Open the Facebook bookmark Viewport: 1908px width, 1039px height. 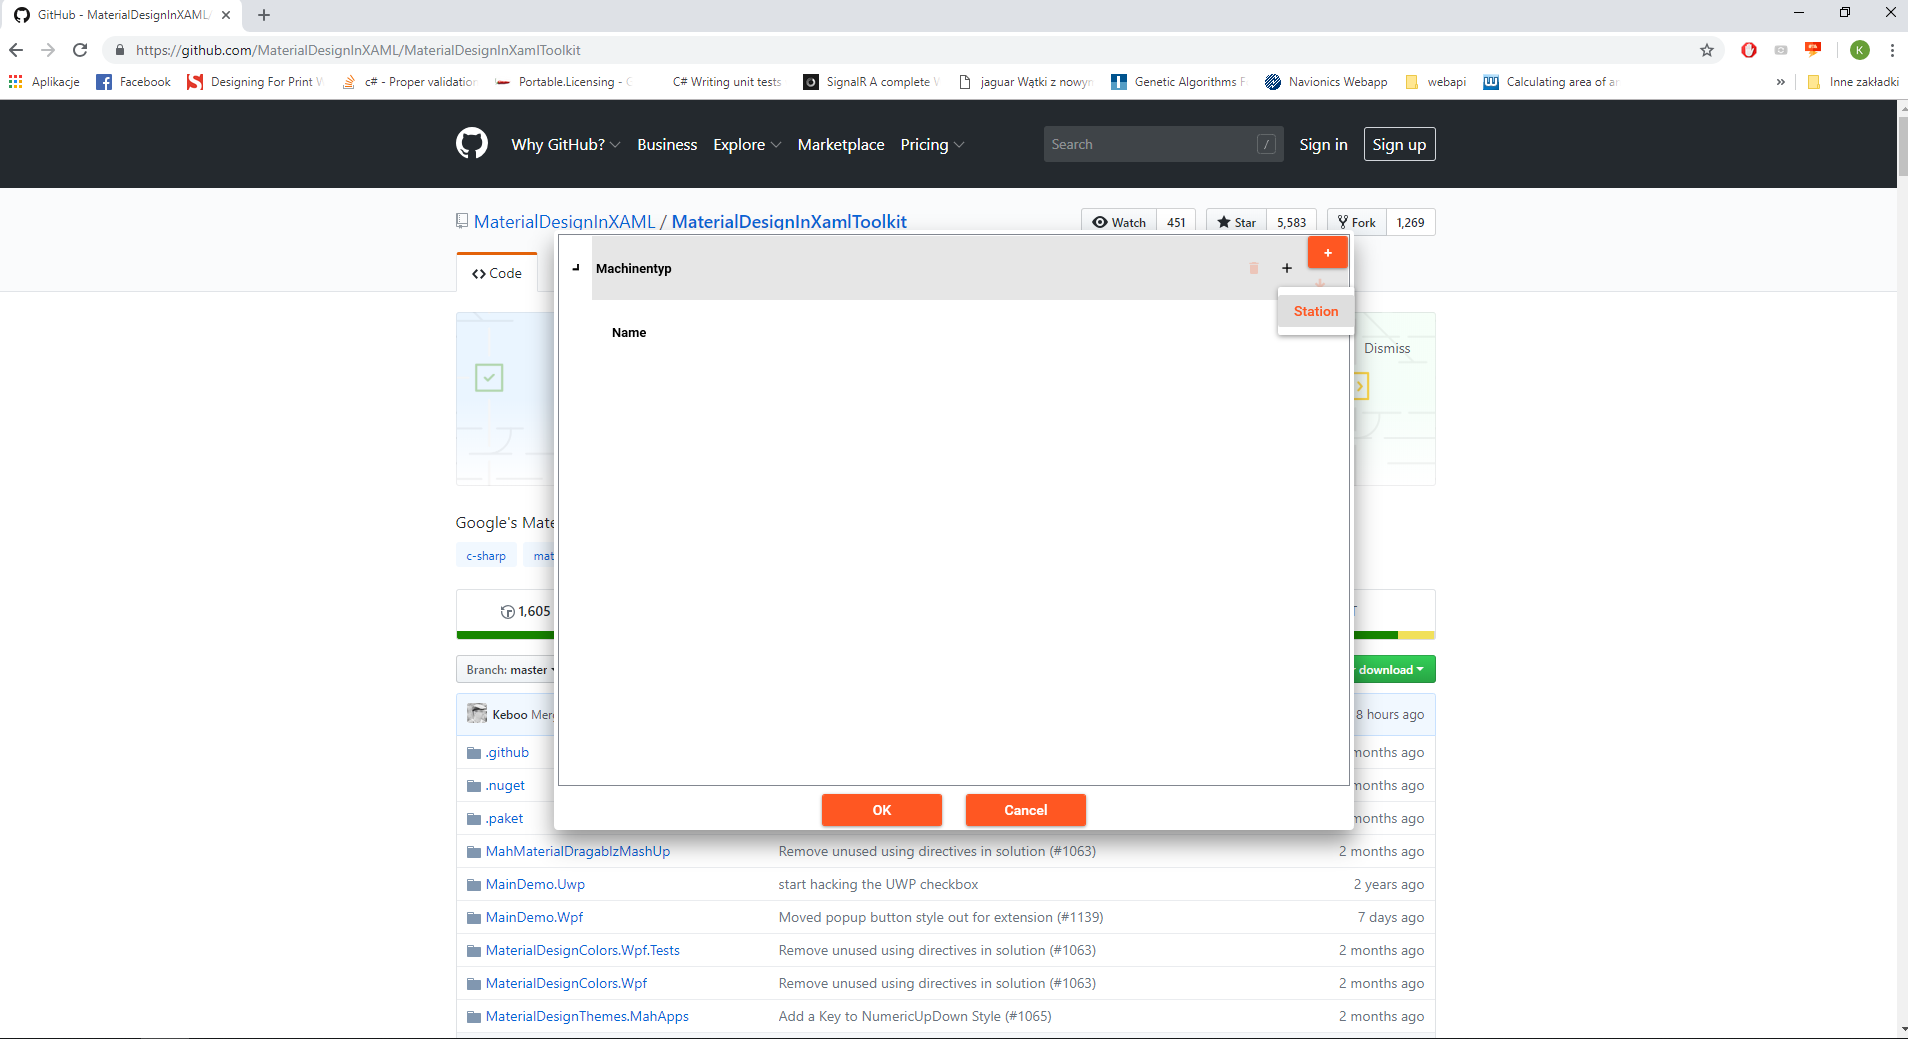pos(133,81)
